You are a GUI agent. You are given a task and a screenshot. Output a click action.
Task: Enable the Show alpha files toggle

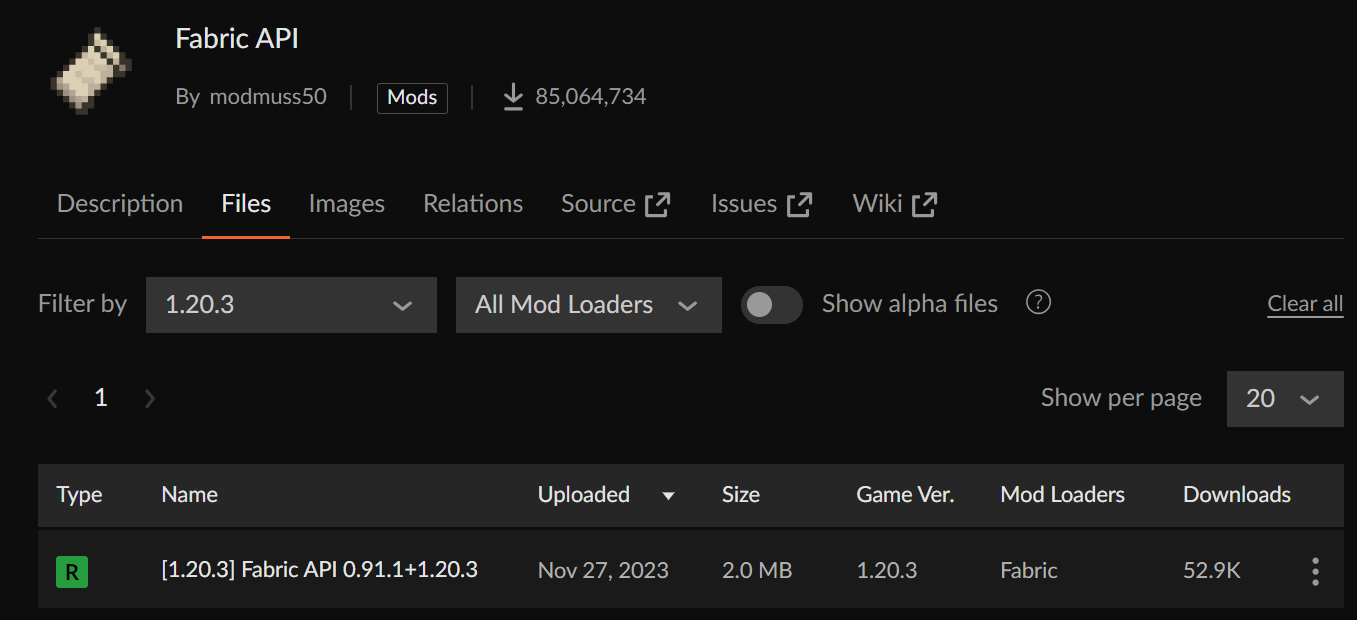pos(771,305)
